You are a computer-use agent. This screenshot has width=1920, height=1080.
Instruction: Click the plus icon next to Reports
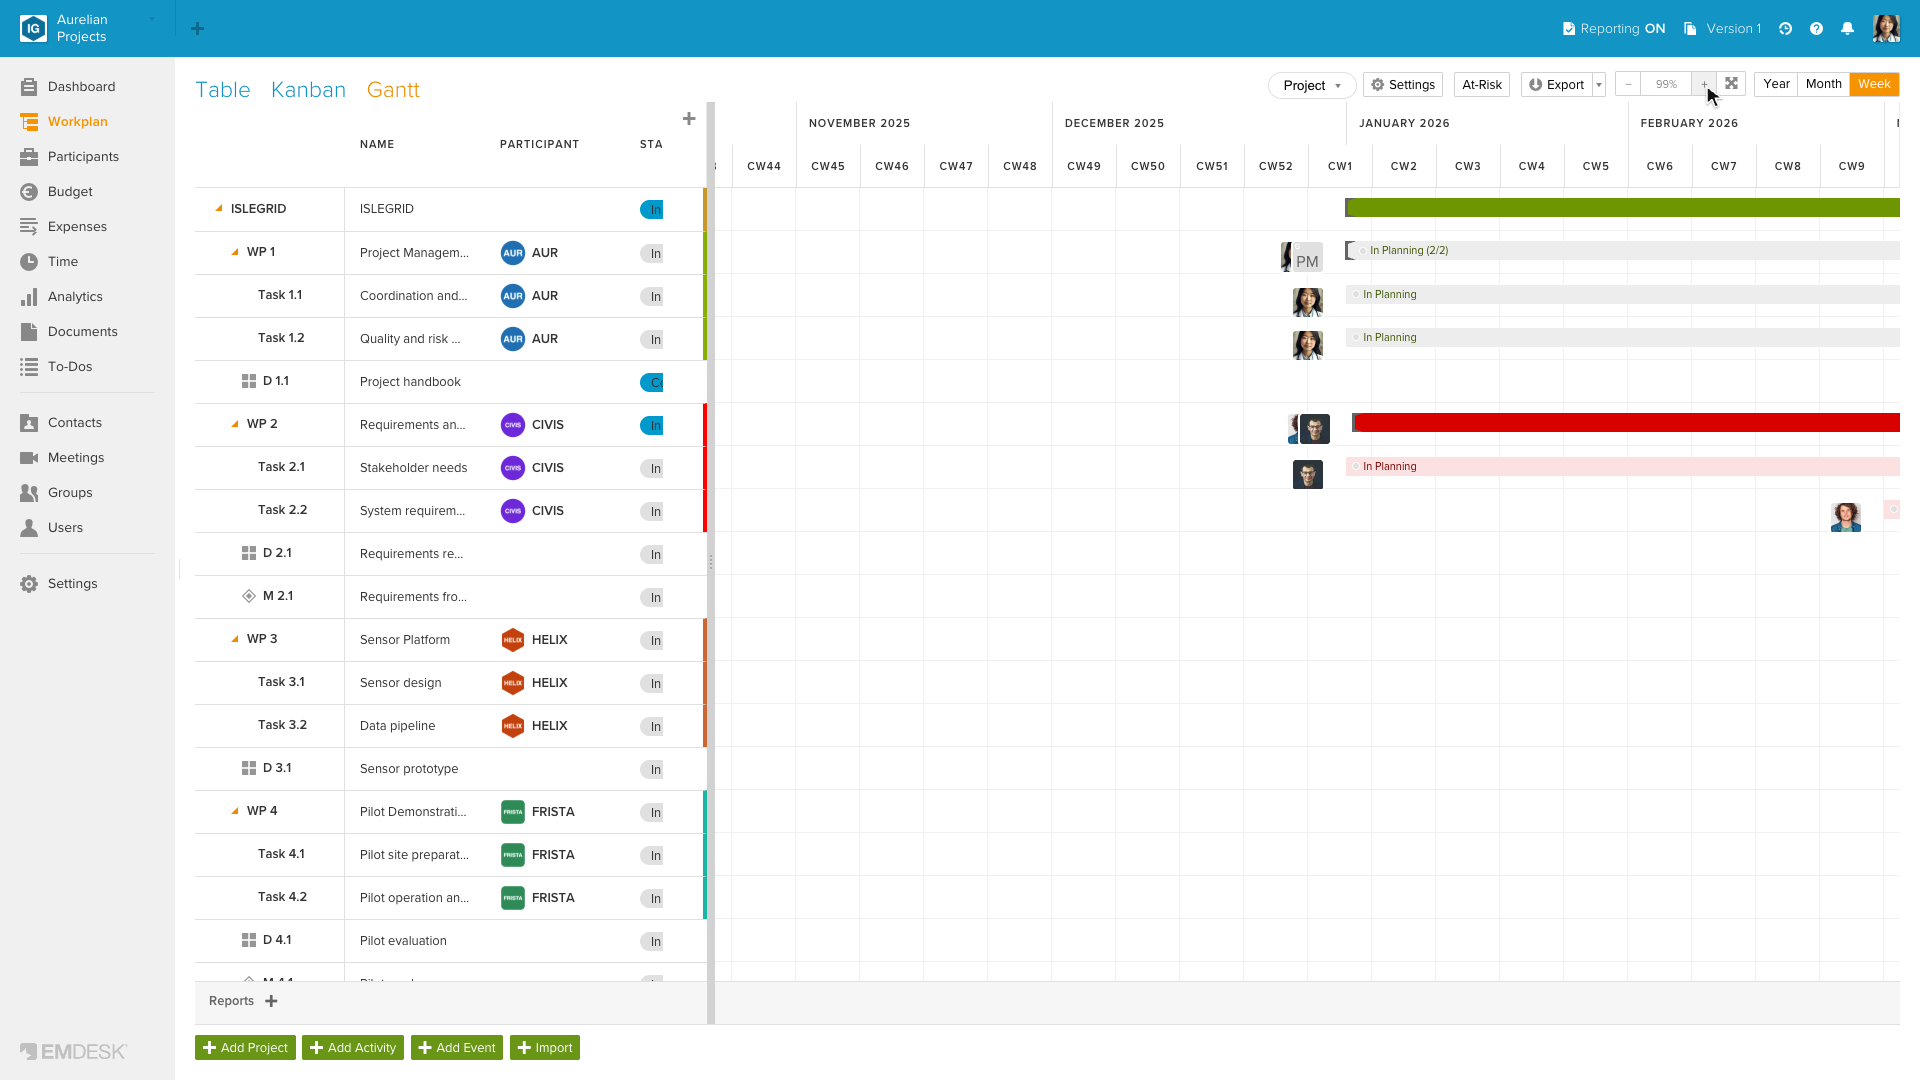point(271,1001)
